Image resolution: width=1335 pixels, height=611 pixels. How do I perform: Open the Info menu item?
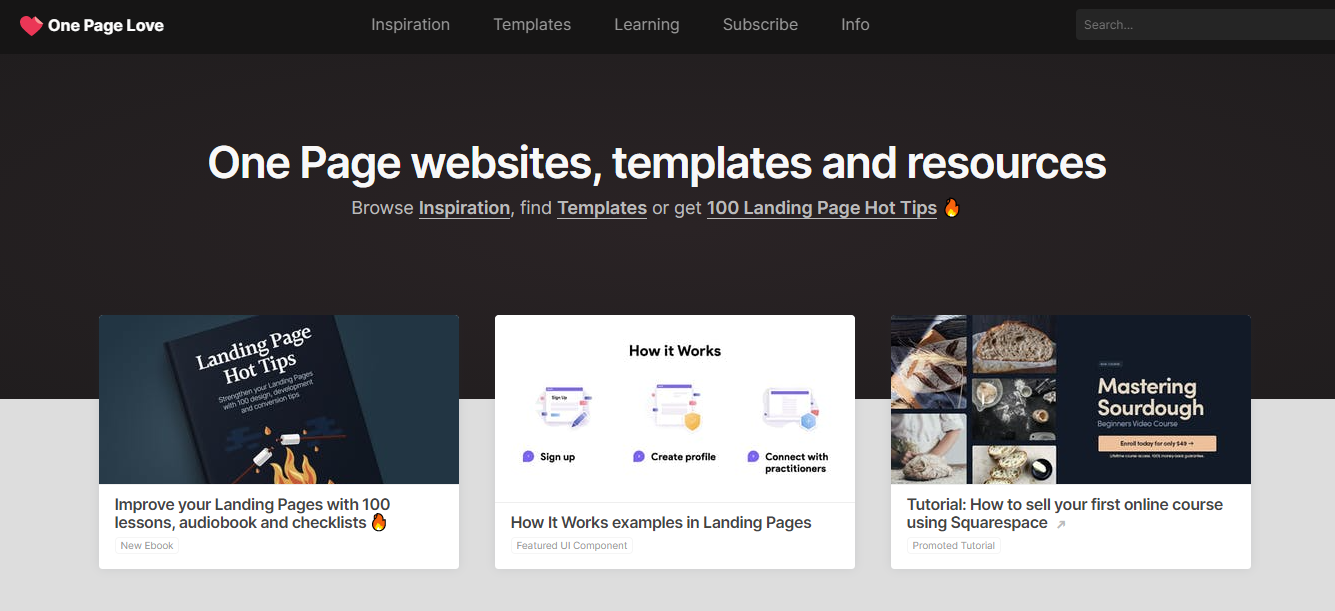pos(855,25)
